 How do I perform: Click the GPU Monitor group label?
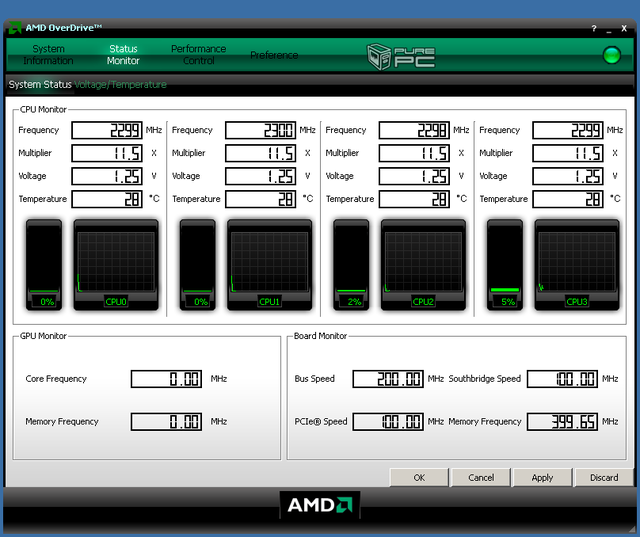click(43, 336)
